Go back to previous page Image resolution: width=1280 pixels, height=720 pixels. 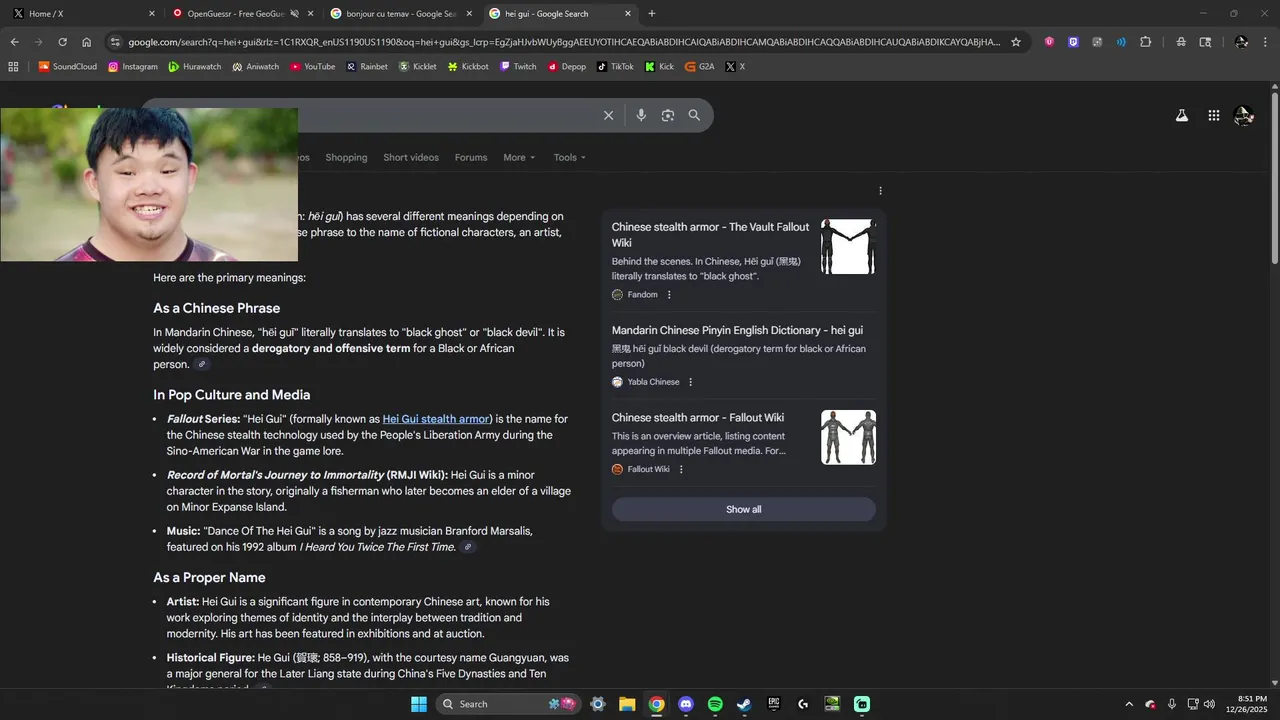[x=14, y=42]
